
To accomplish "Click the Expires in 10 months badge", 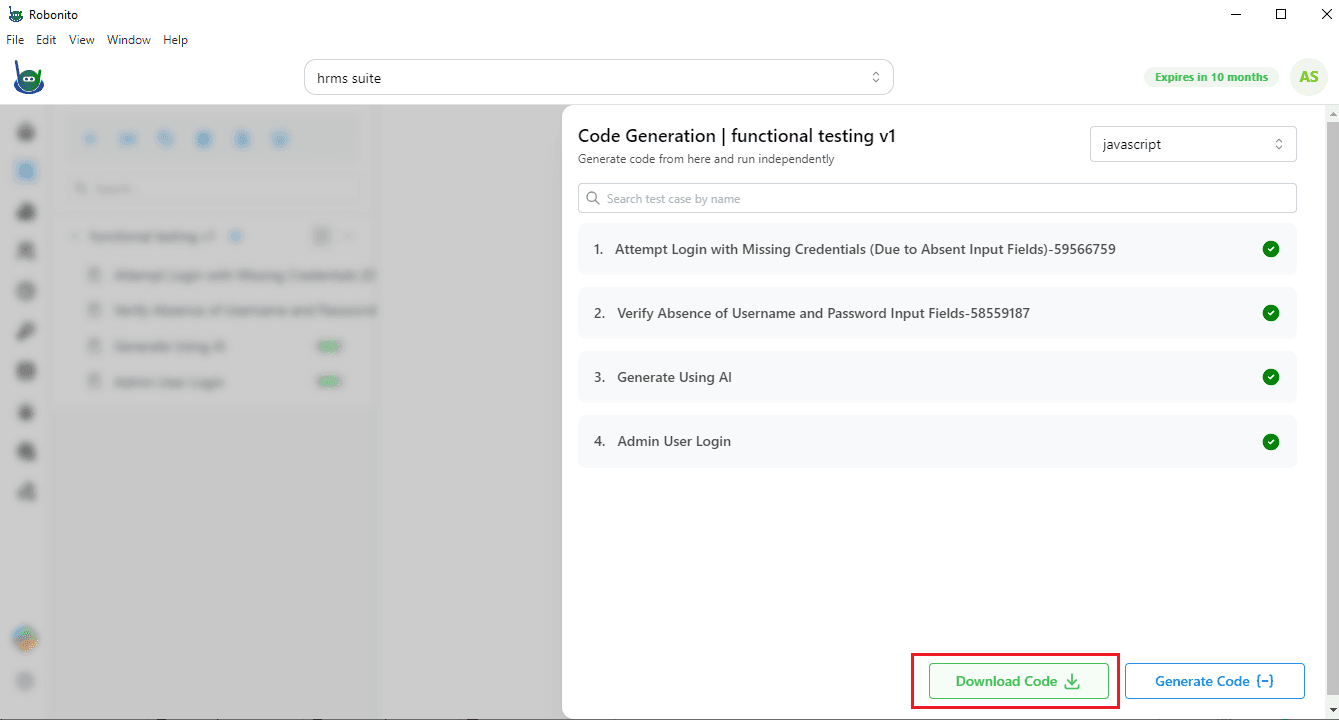I will point(1211,77).
